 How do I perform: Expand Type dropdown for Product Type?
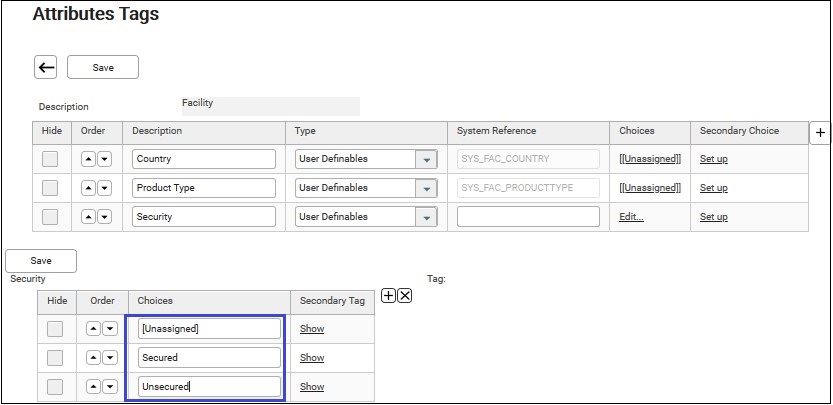(427, 188)
